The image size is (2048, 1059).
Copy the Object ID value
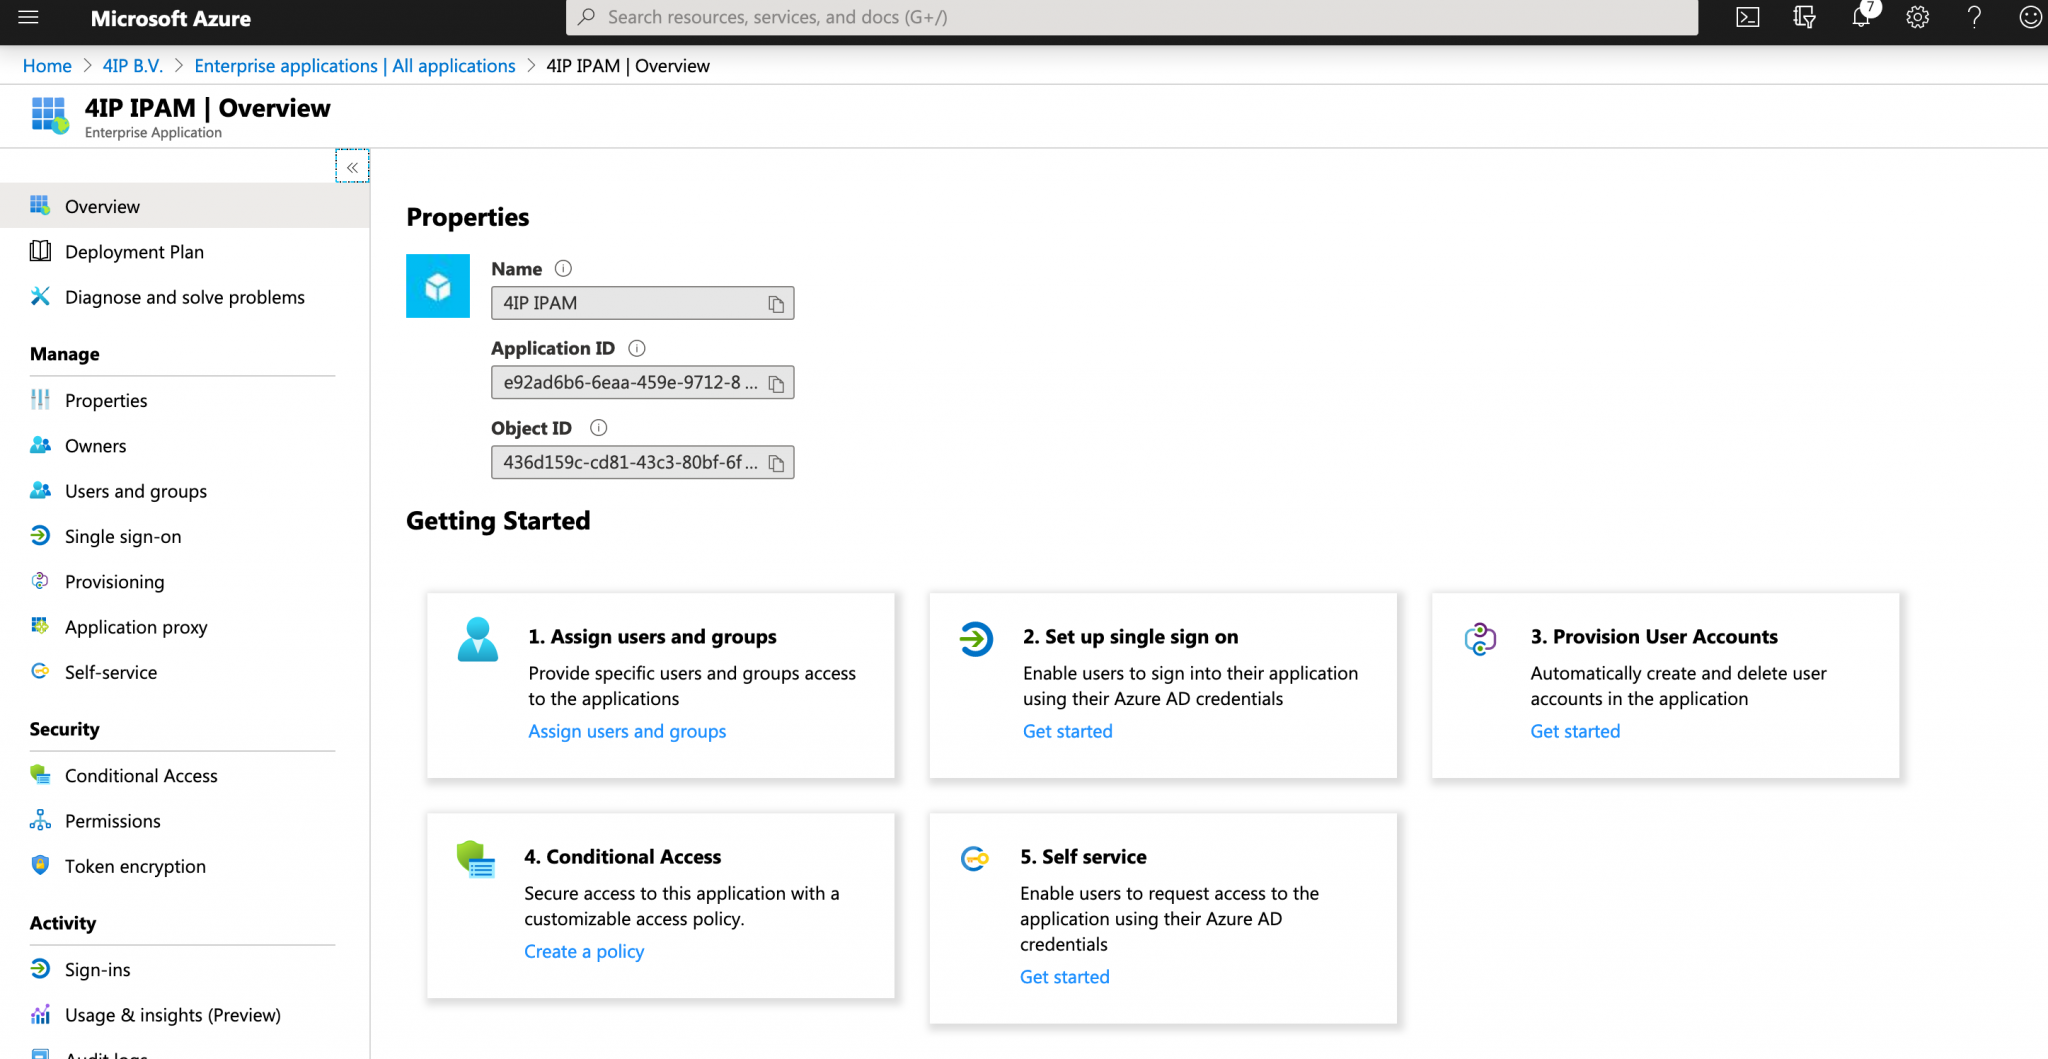coord(777,462)
